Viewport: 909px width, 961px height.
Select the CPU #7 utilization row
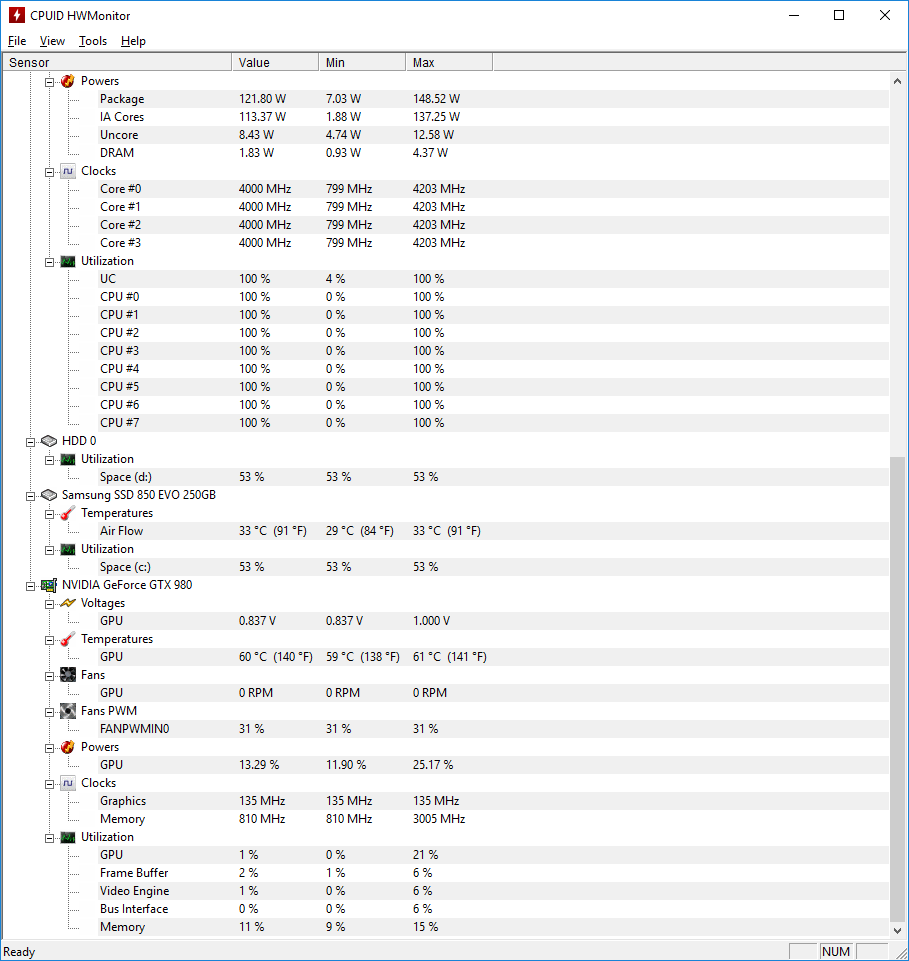493,423
